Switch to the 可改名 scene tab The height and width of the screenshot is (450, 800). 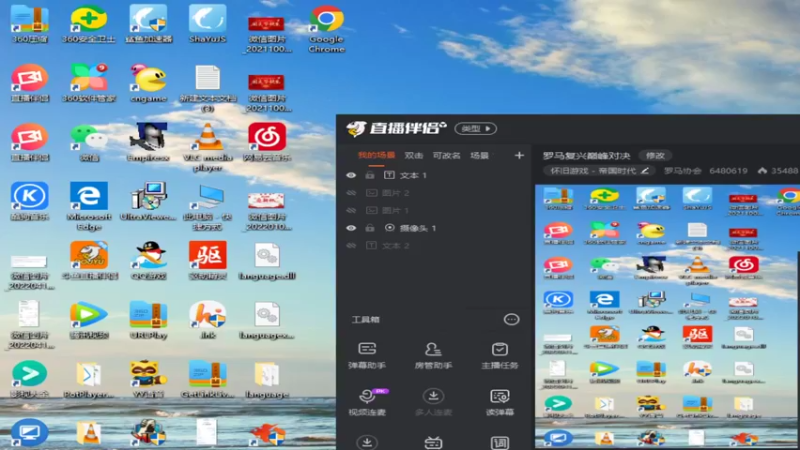pyautogui.click(x=446, y=155)
